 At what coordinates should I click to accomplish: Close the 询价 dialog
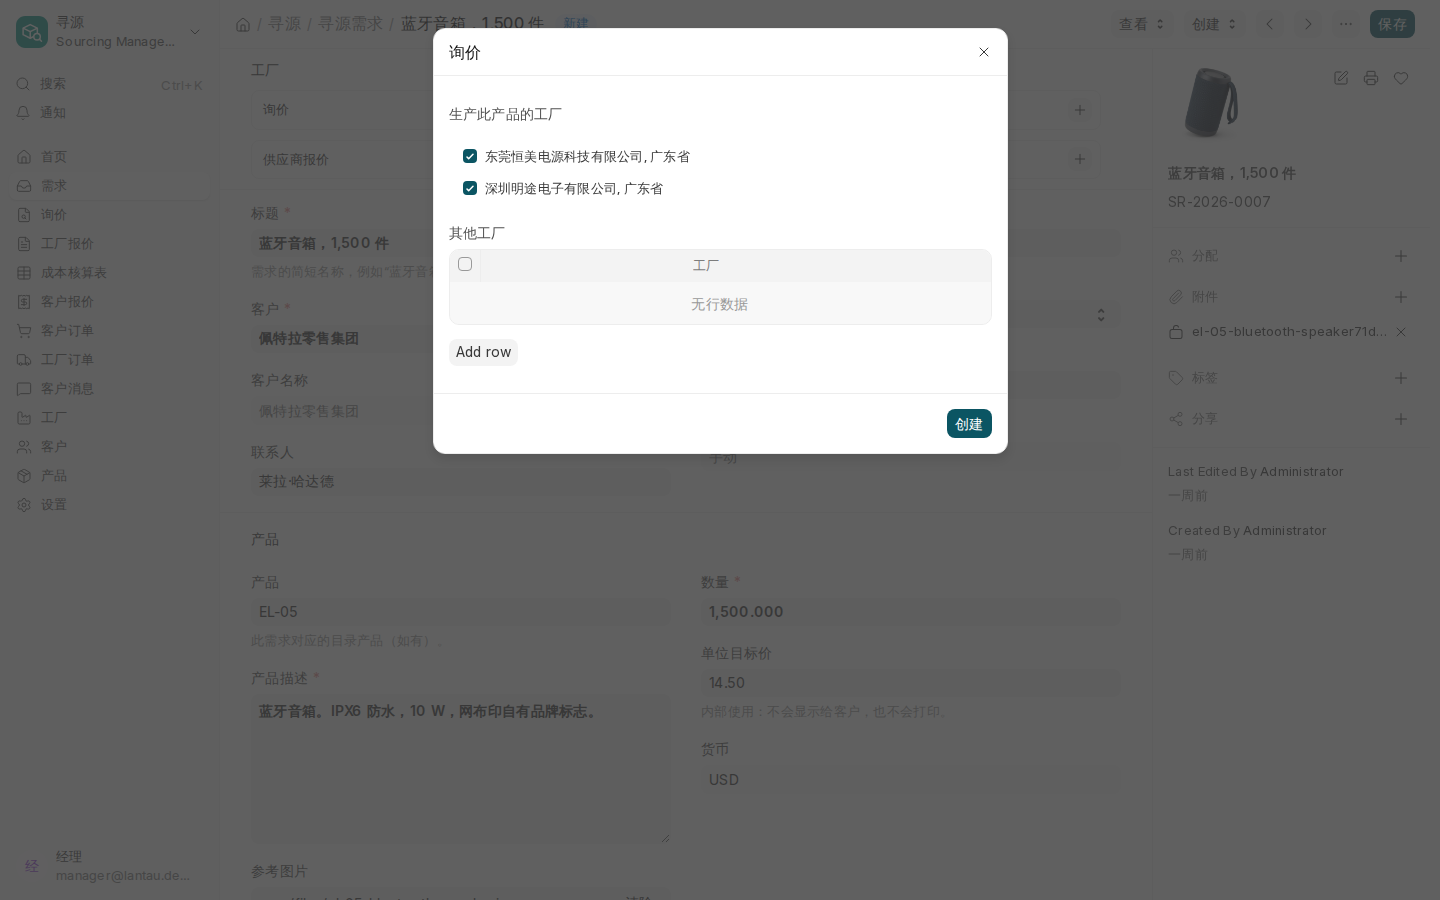984,52
